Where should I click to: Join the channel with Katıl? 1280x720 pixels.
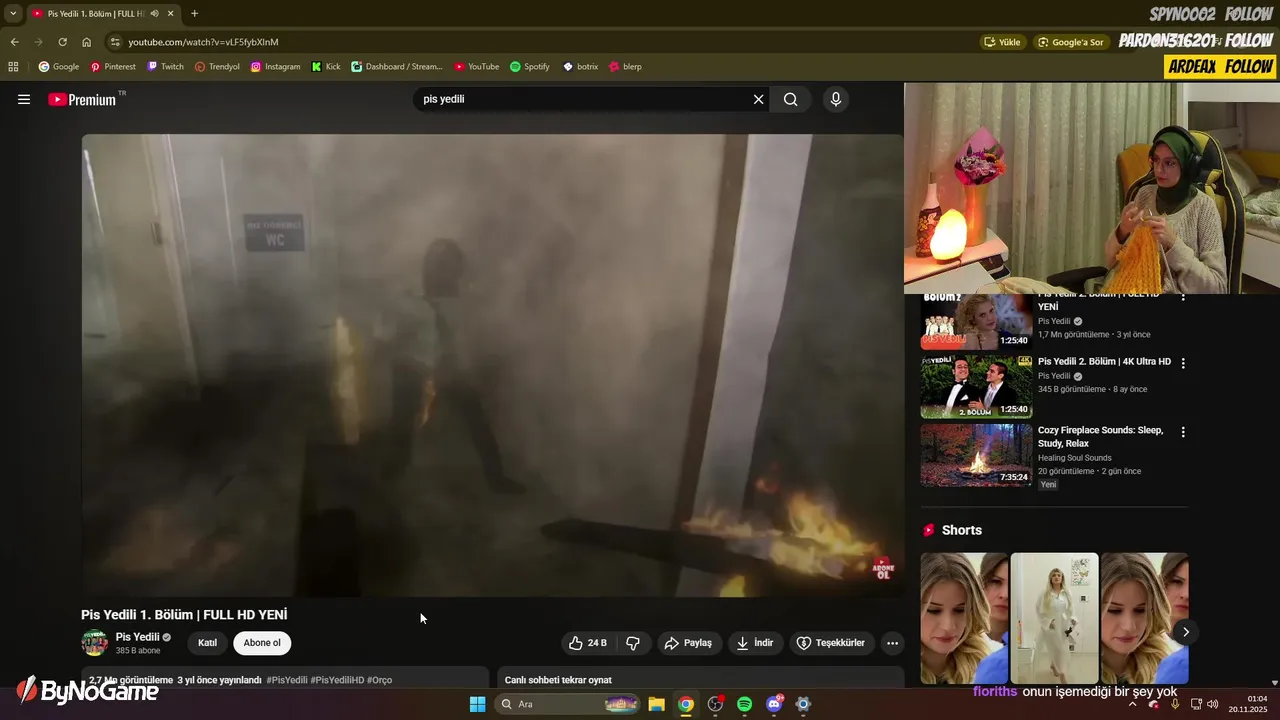coord(207,643)
